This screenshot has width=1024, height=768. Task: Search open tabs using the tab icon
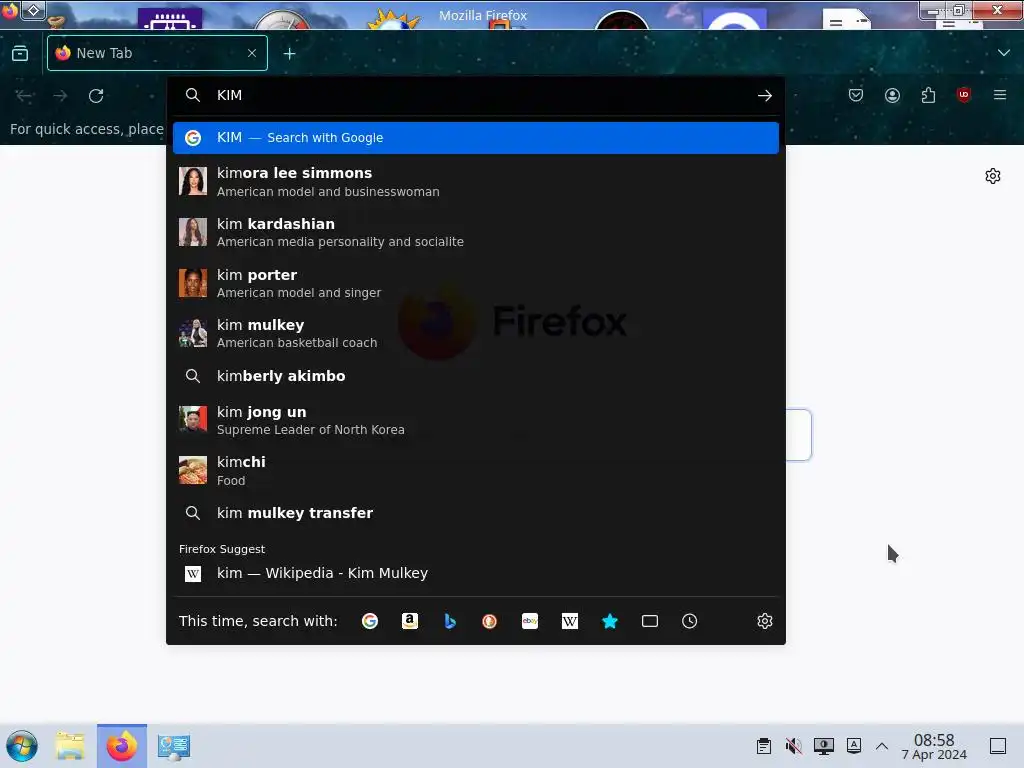(x=650, y=621)
